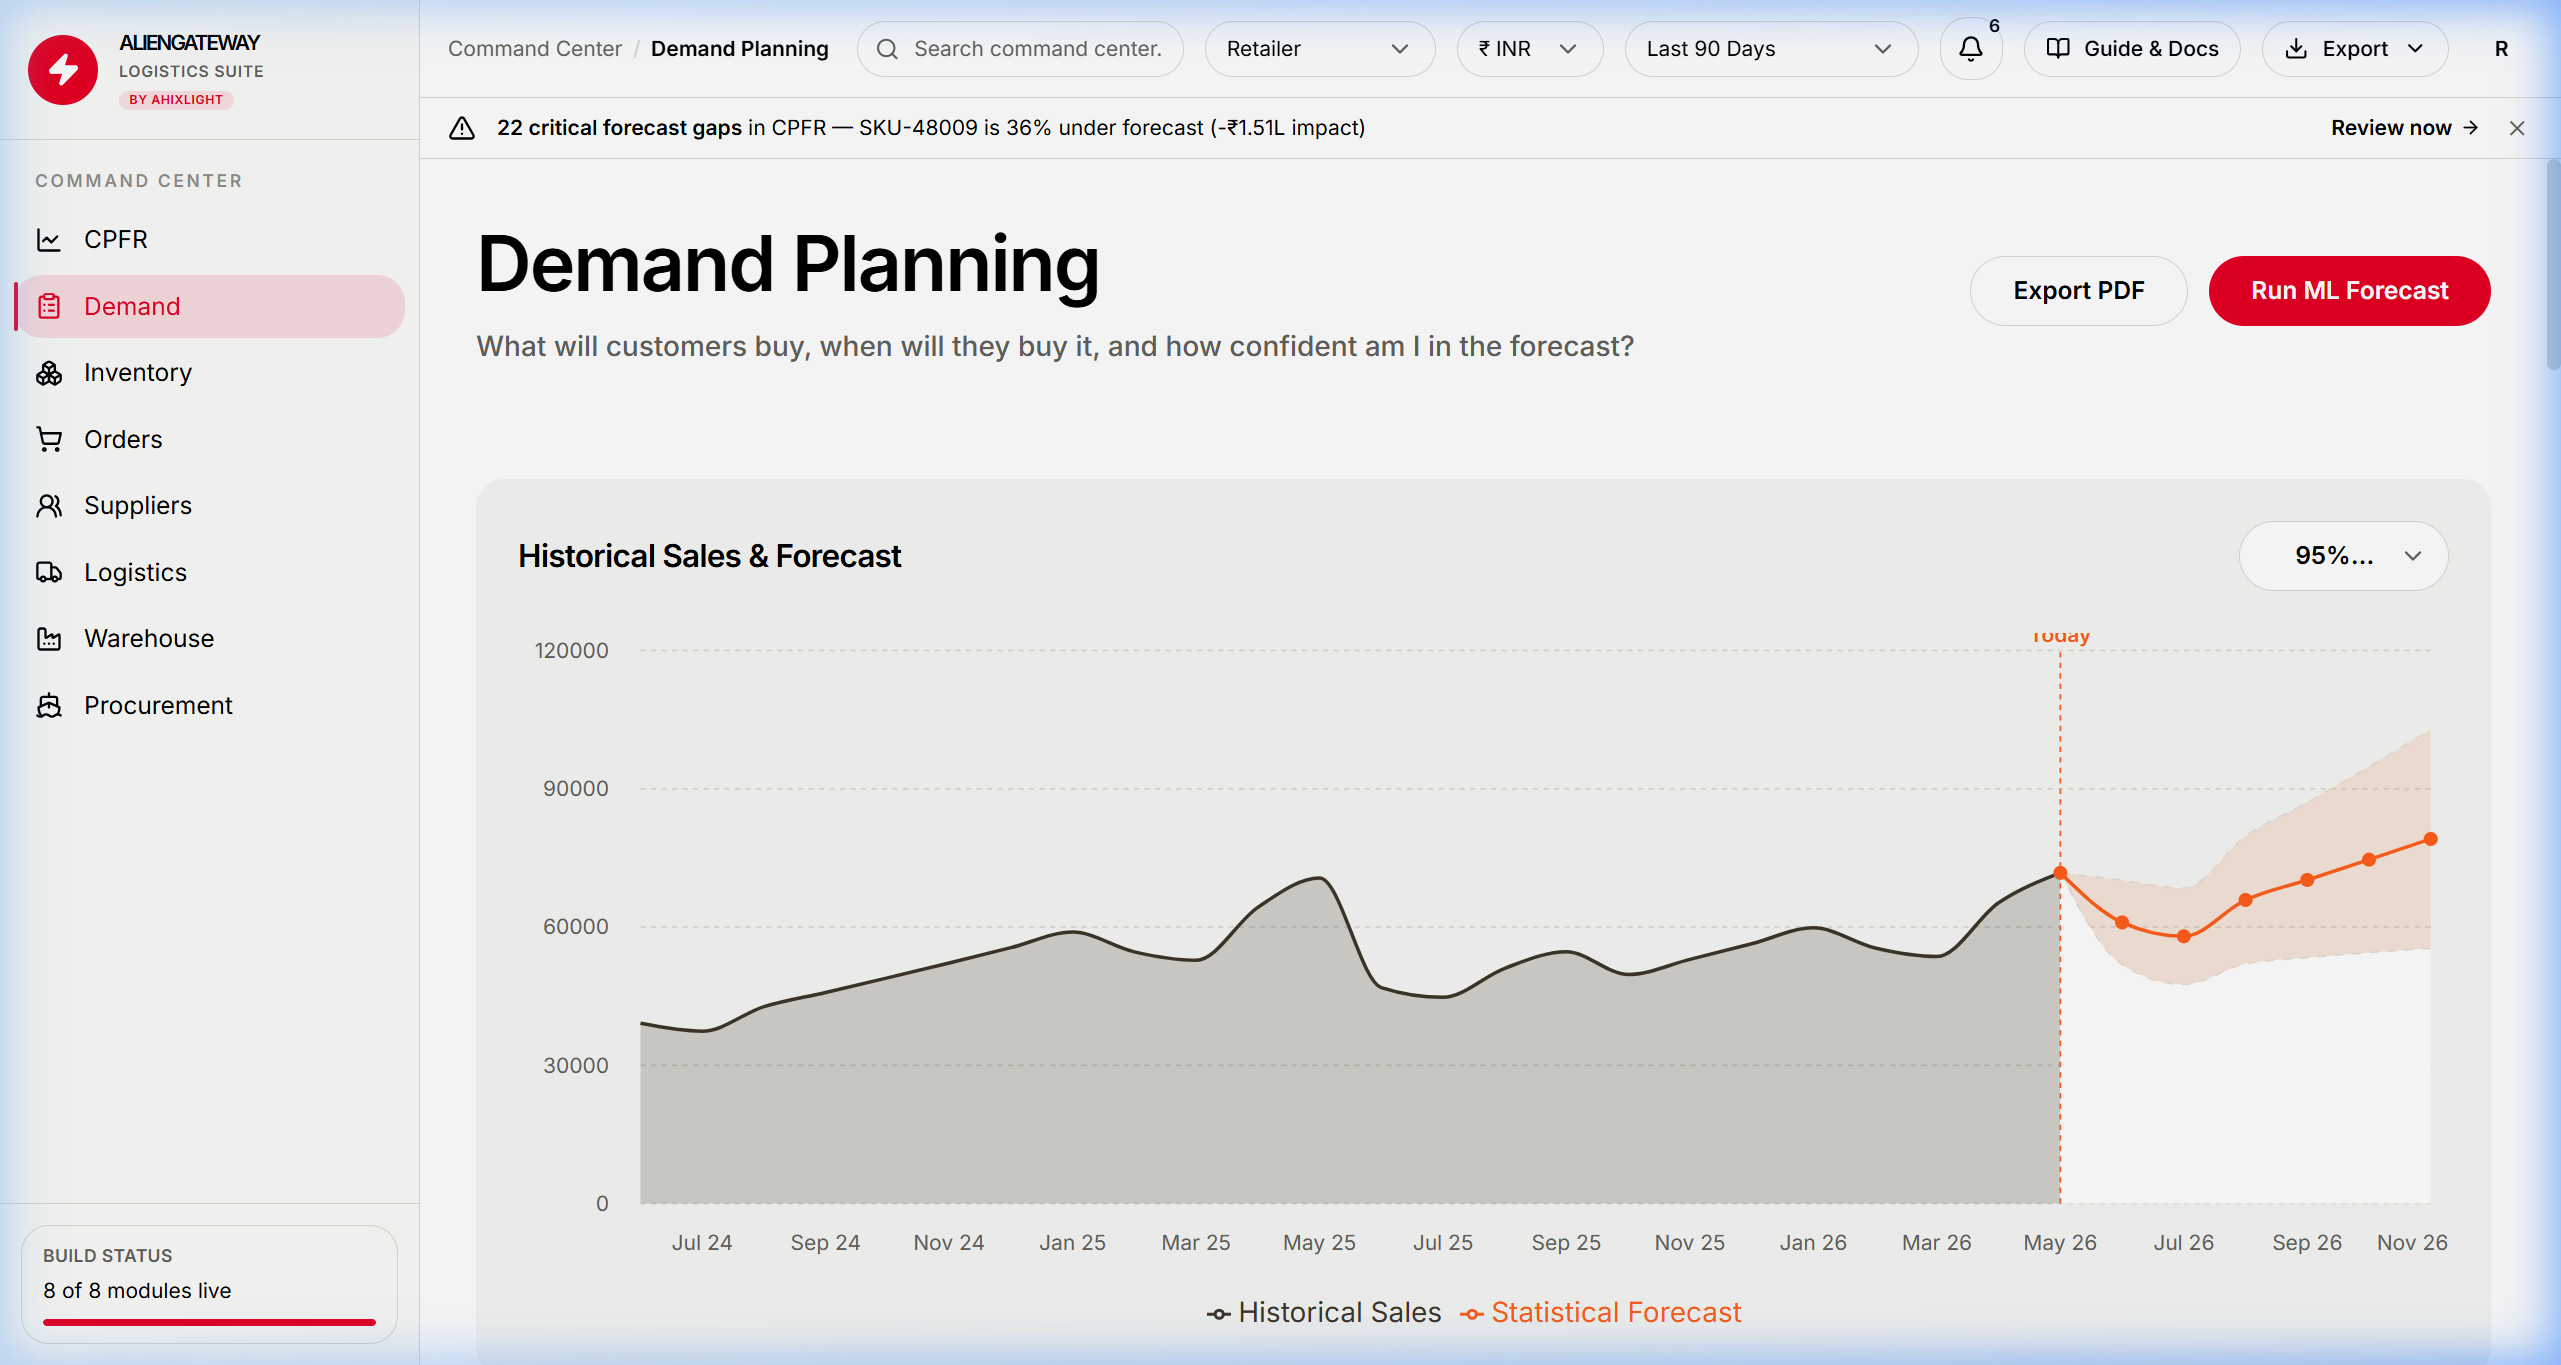
Task: Click the Suppliers people icon
Action: tap(49, 506)
